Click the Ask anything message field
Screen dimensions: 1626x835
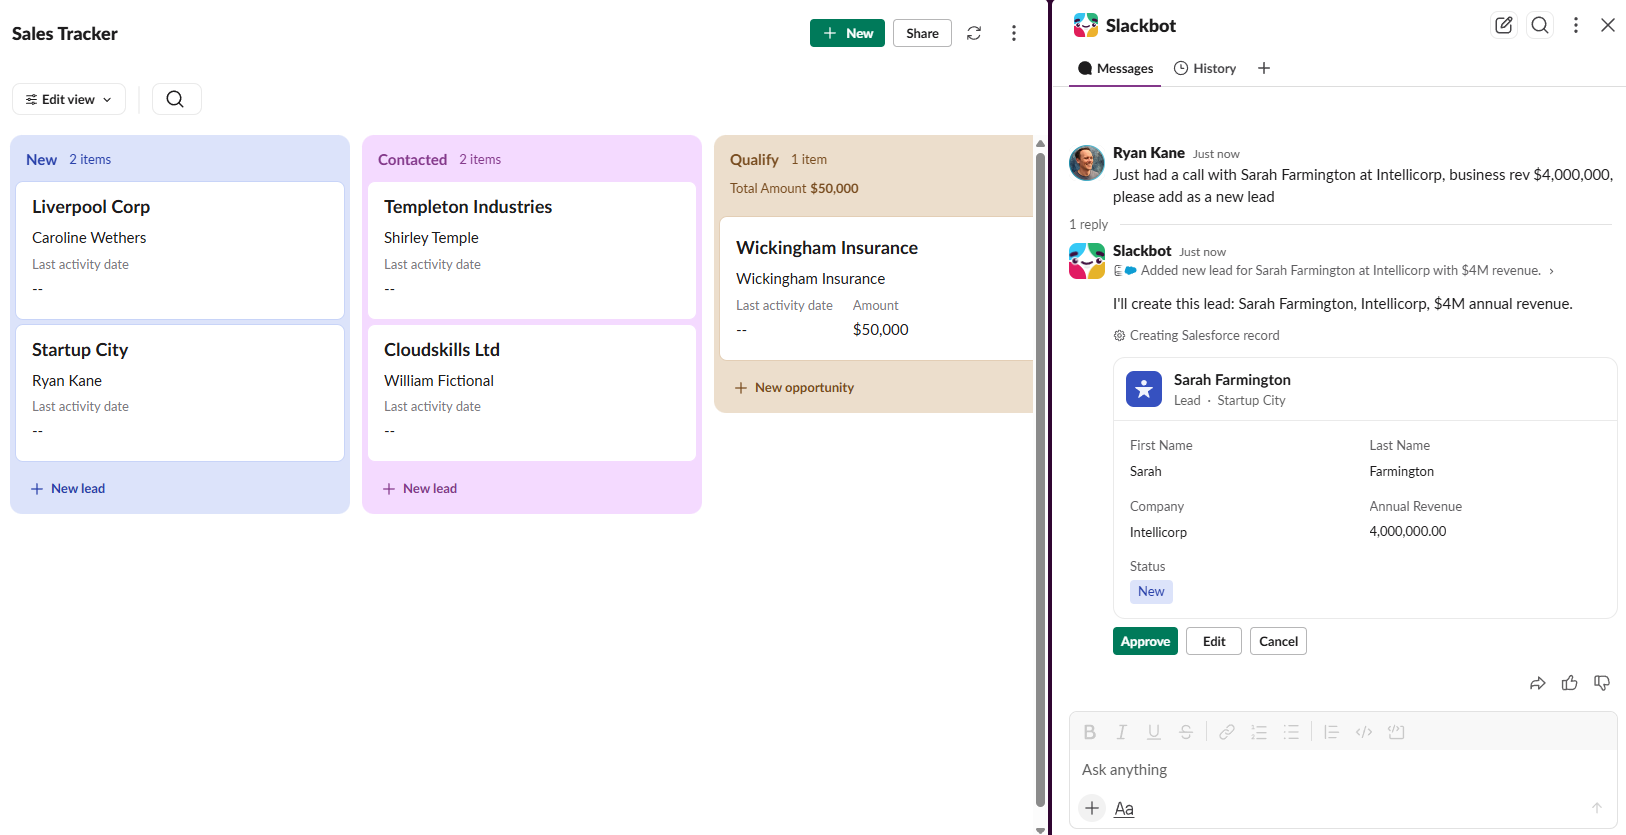click(1343, 770)
